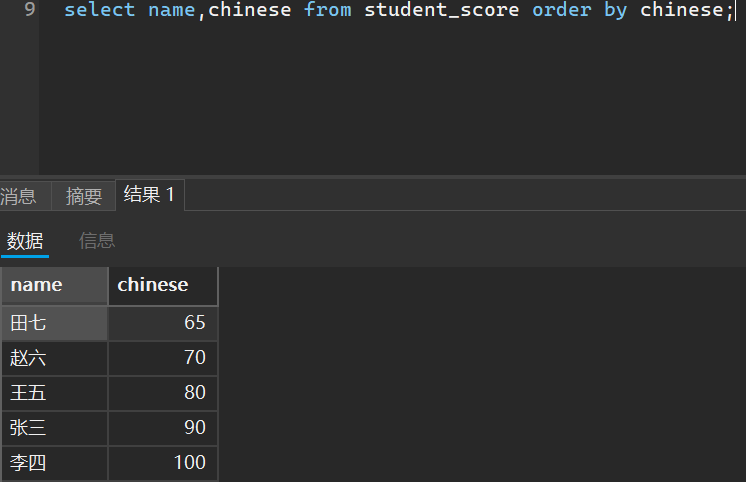The height and width of the screenshot is (482, 746).
Task: Select the cell 张三
Action: (x=55, y=428)
